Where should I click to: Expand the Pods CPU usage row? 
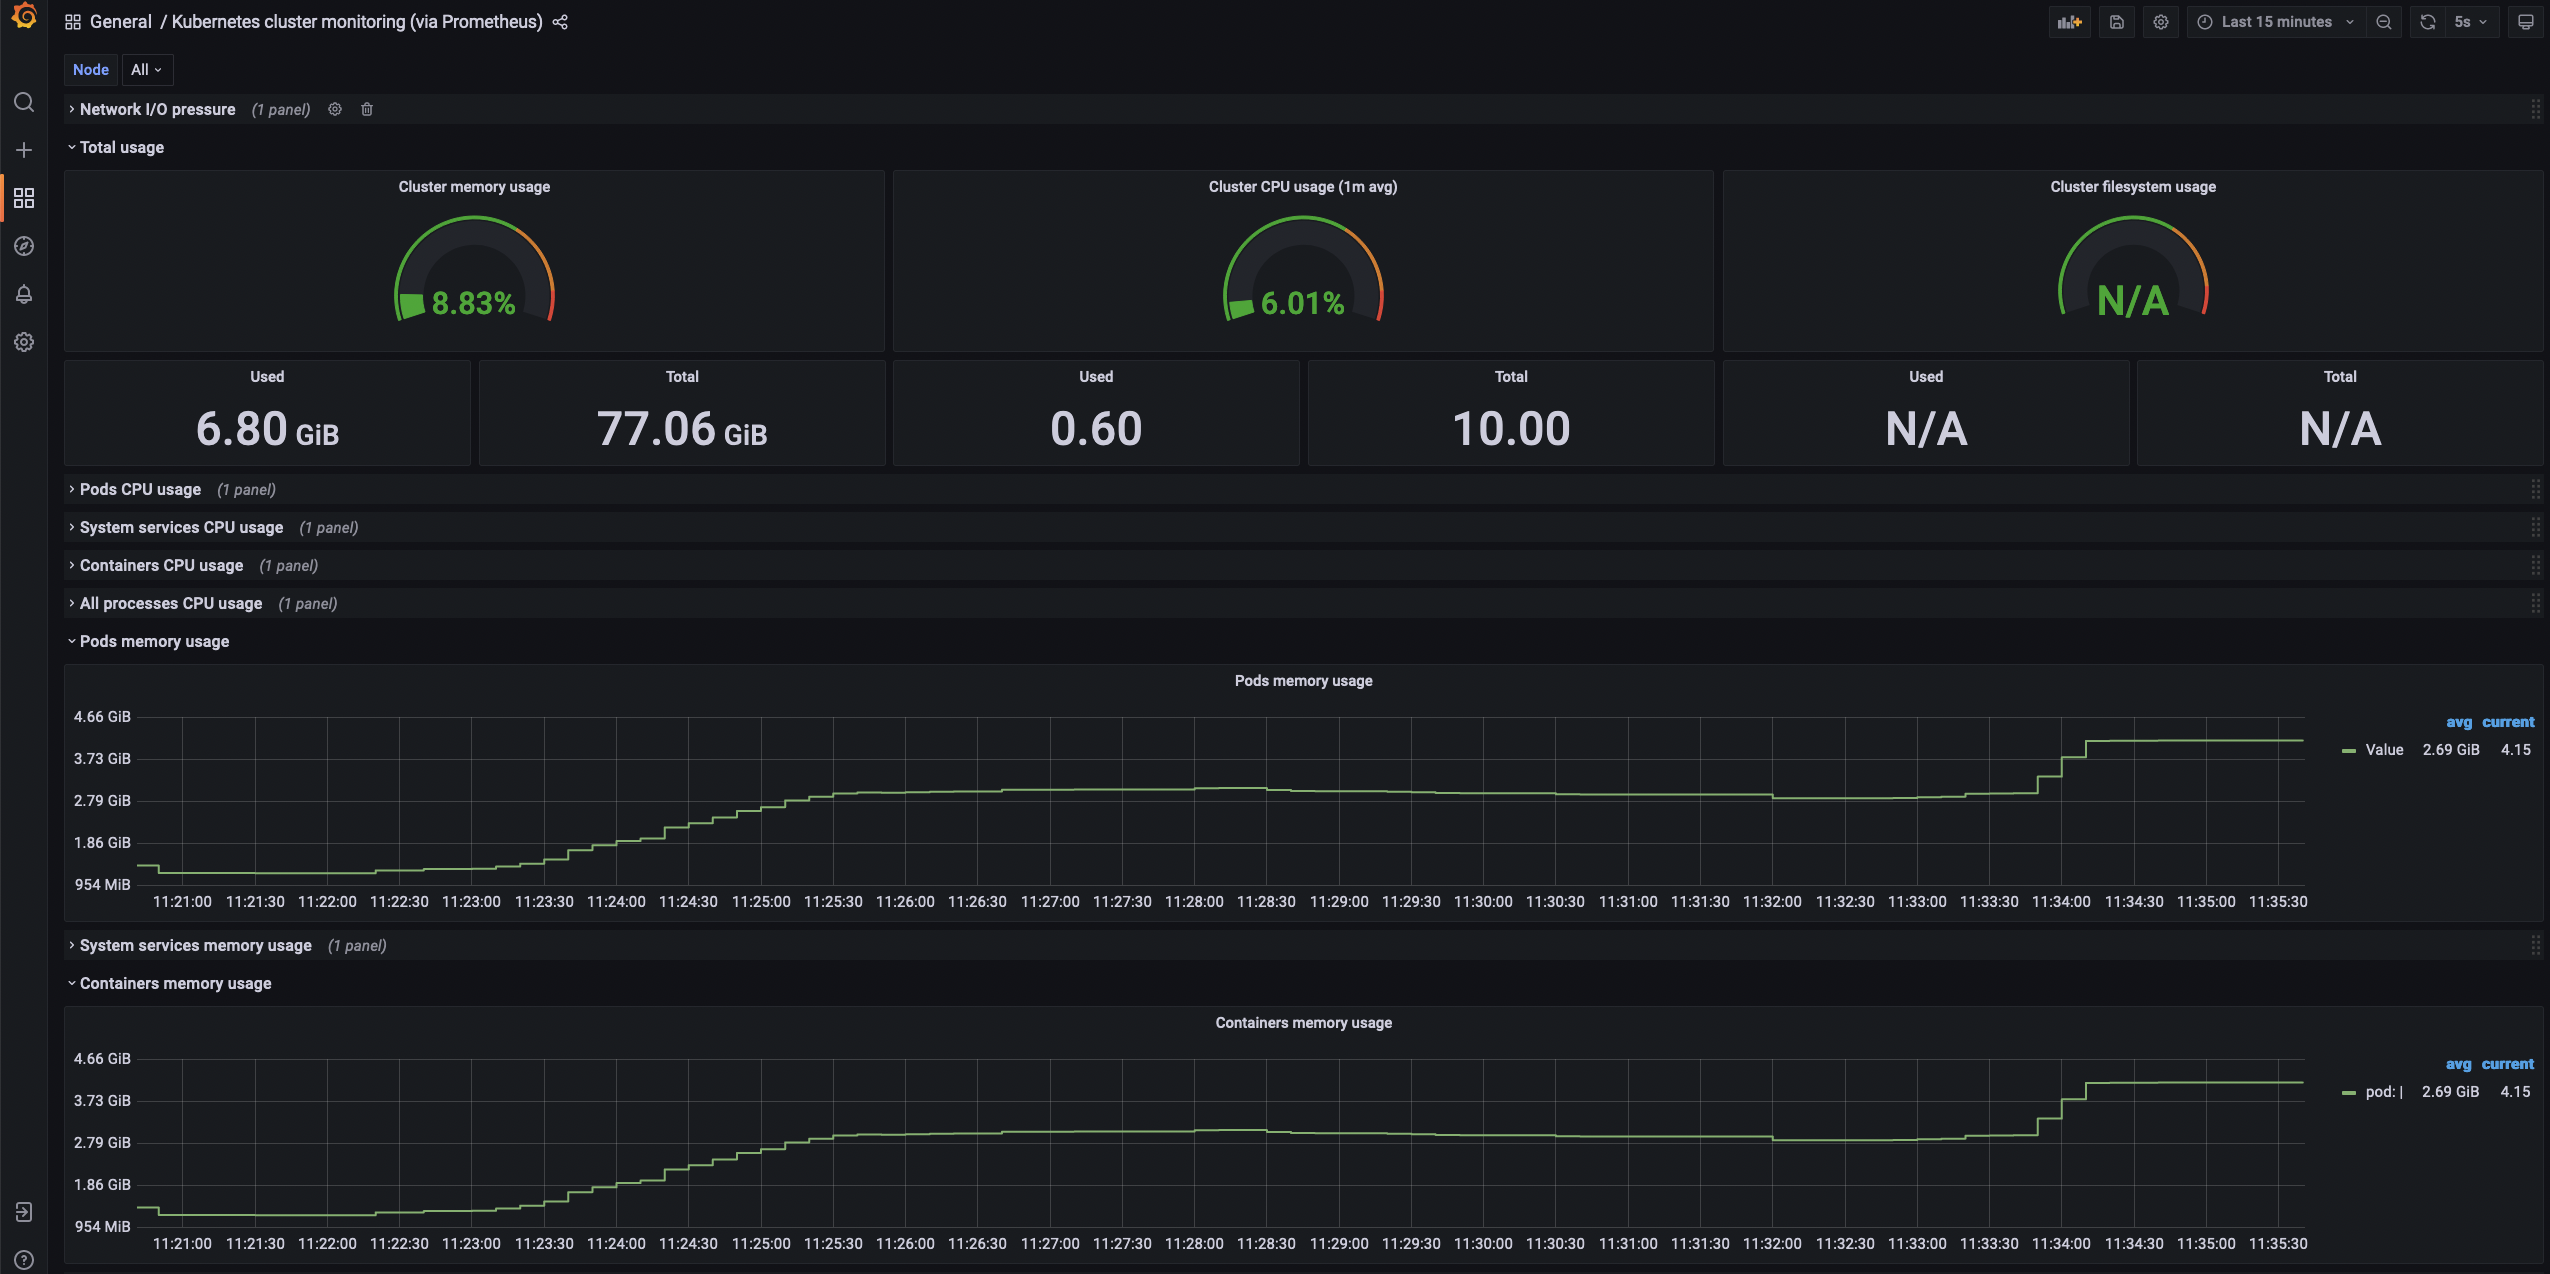point(140,489)
